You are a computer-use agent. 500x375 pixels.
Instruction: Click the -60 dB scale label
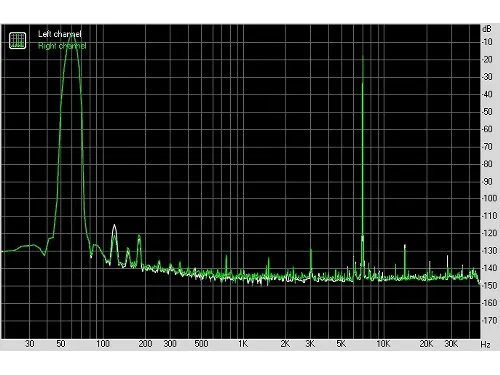(x=487, y=129)
